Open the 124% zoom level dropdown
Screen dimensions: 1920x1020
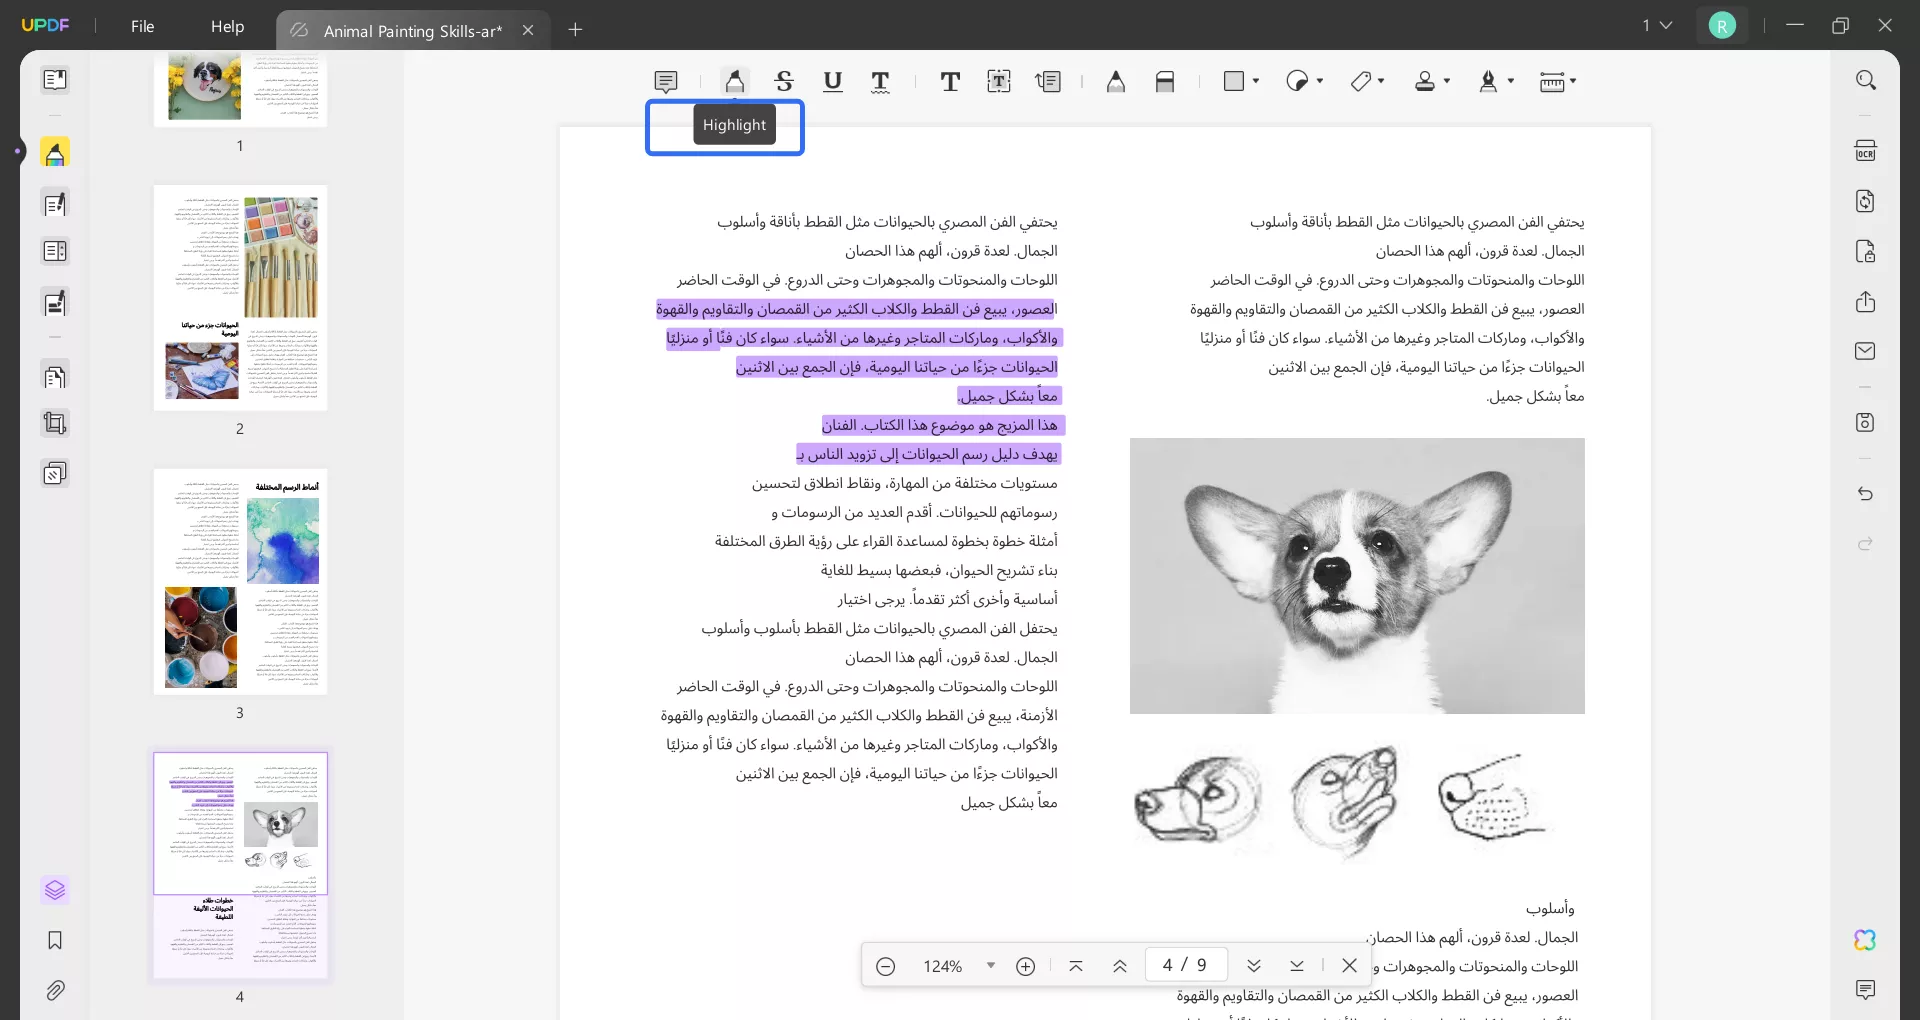[x=991, y=965]
